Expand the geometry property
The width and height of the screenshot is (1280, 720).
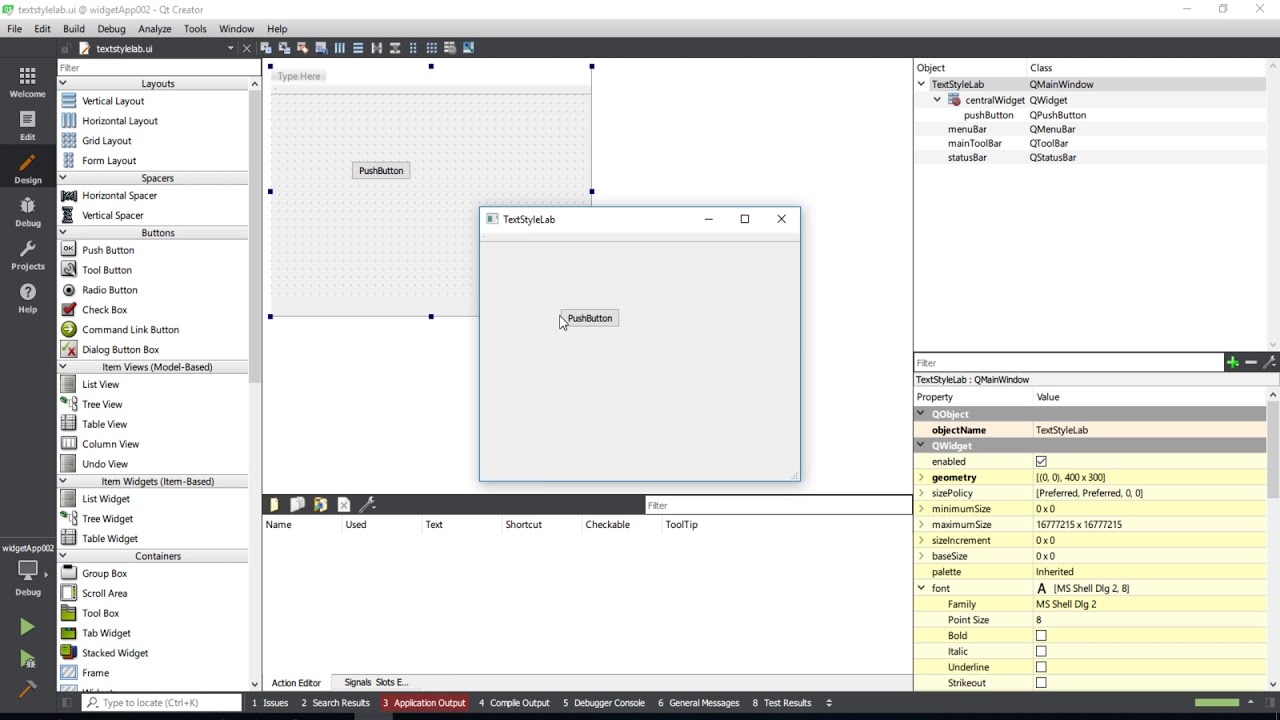pyautogui.click(x=921, y=477)
